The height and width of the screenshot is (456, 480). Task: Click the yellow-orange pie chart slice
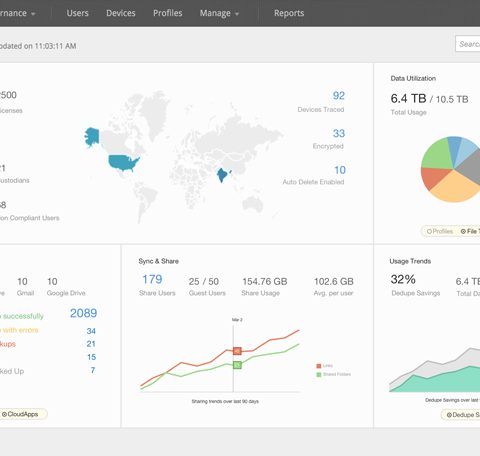(x=455, y=188)
